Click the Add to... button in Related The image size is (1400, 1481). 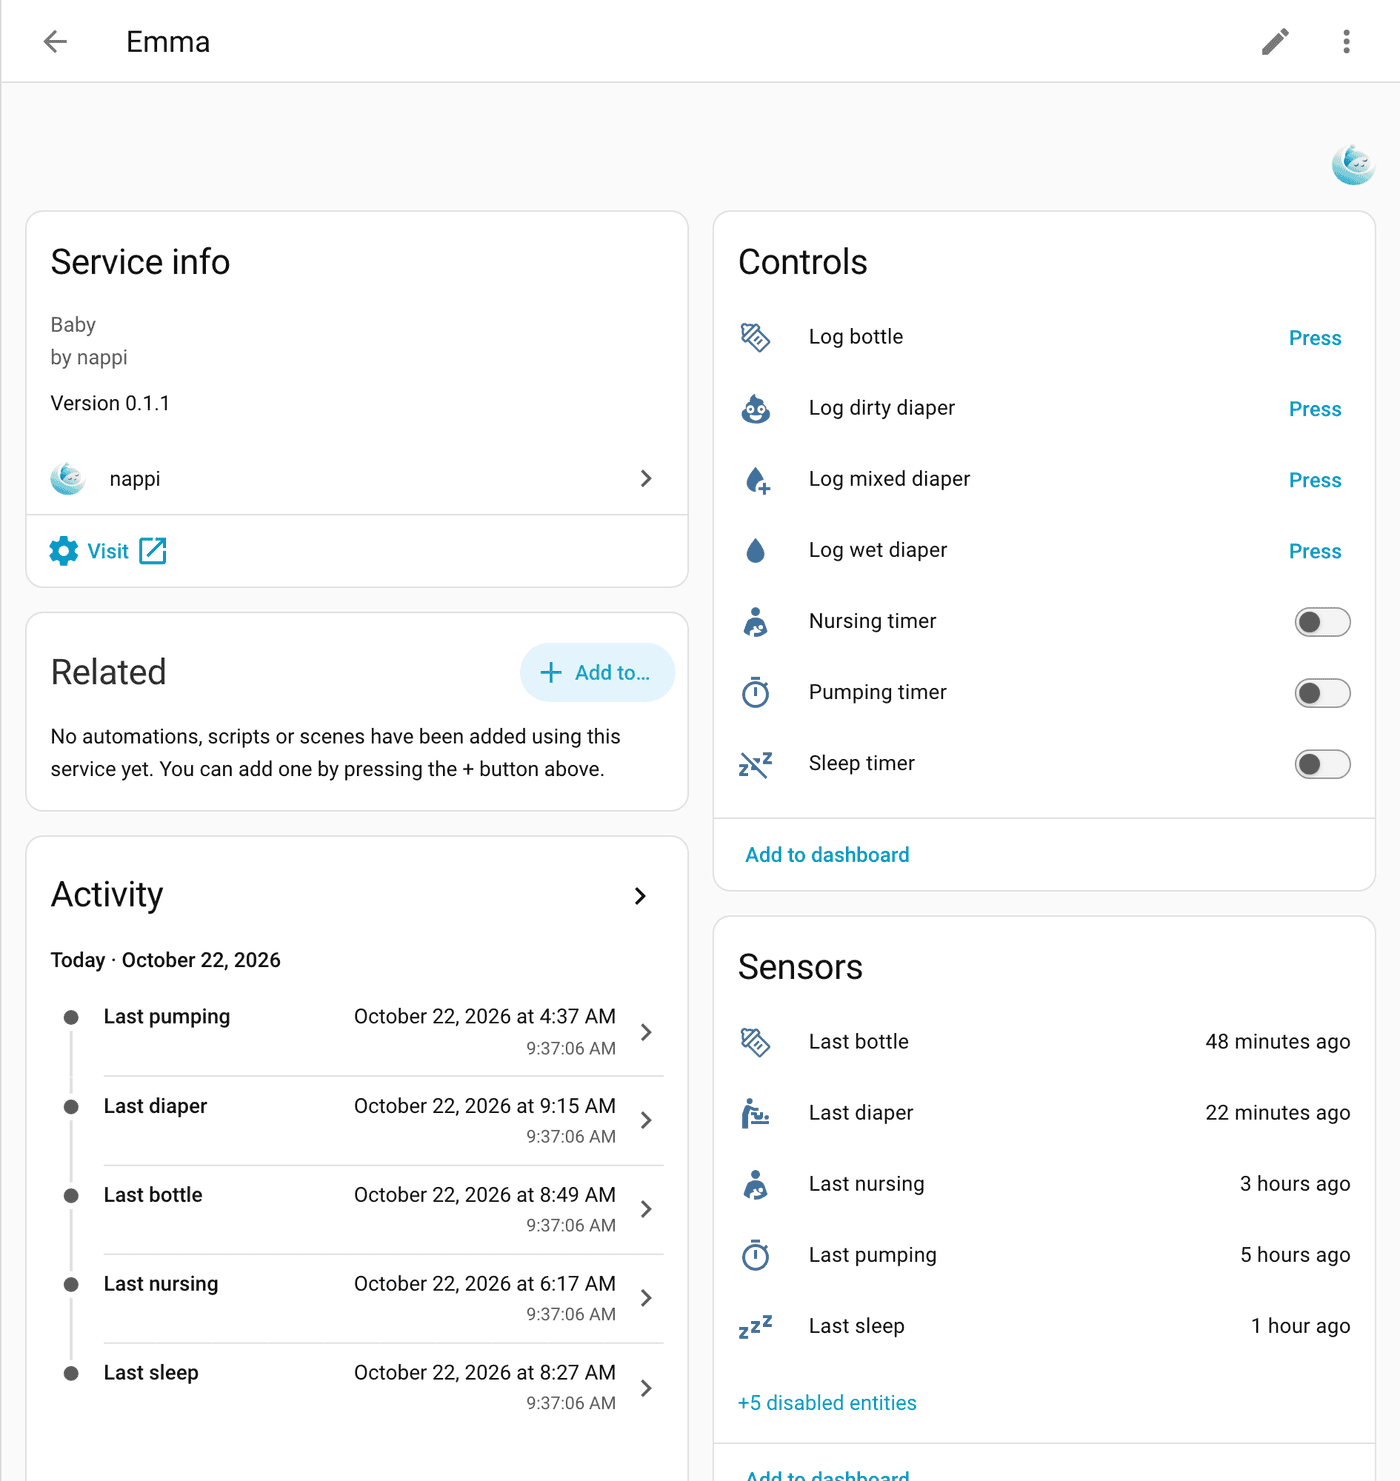click(x=597, y=673)
